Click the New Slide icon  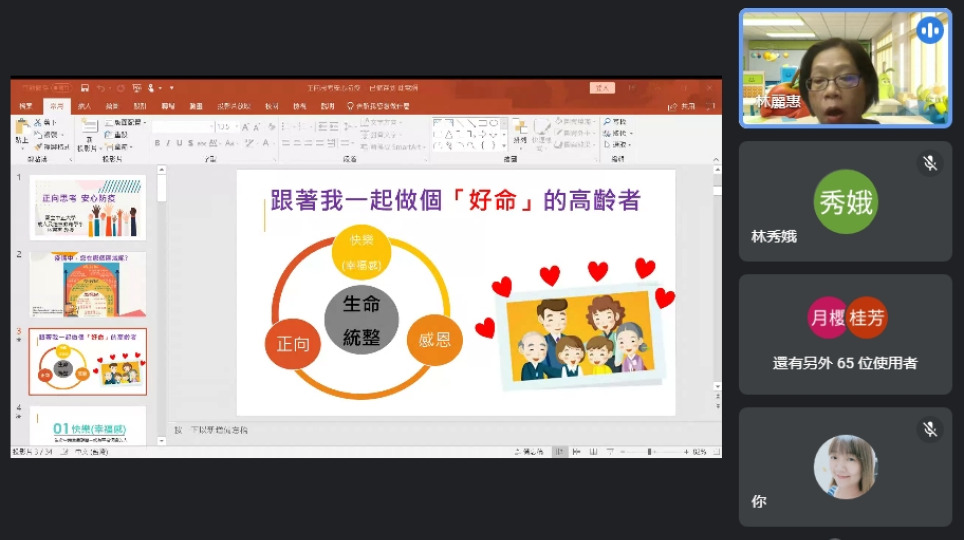88,130
